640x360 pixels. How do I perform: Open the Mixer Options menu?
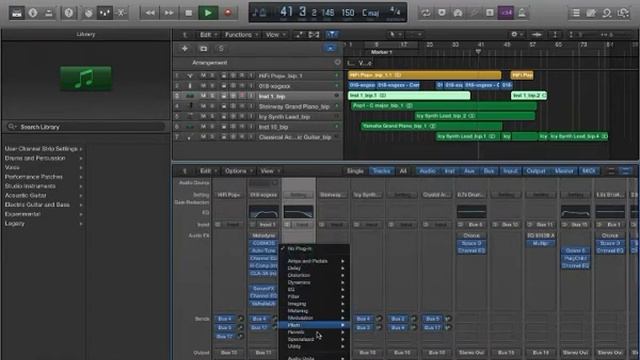click(x=238, y=171)
